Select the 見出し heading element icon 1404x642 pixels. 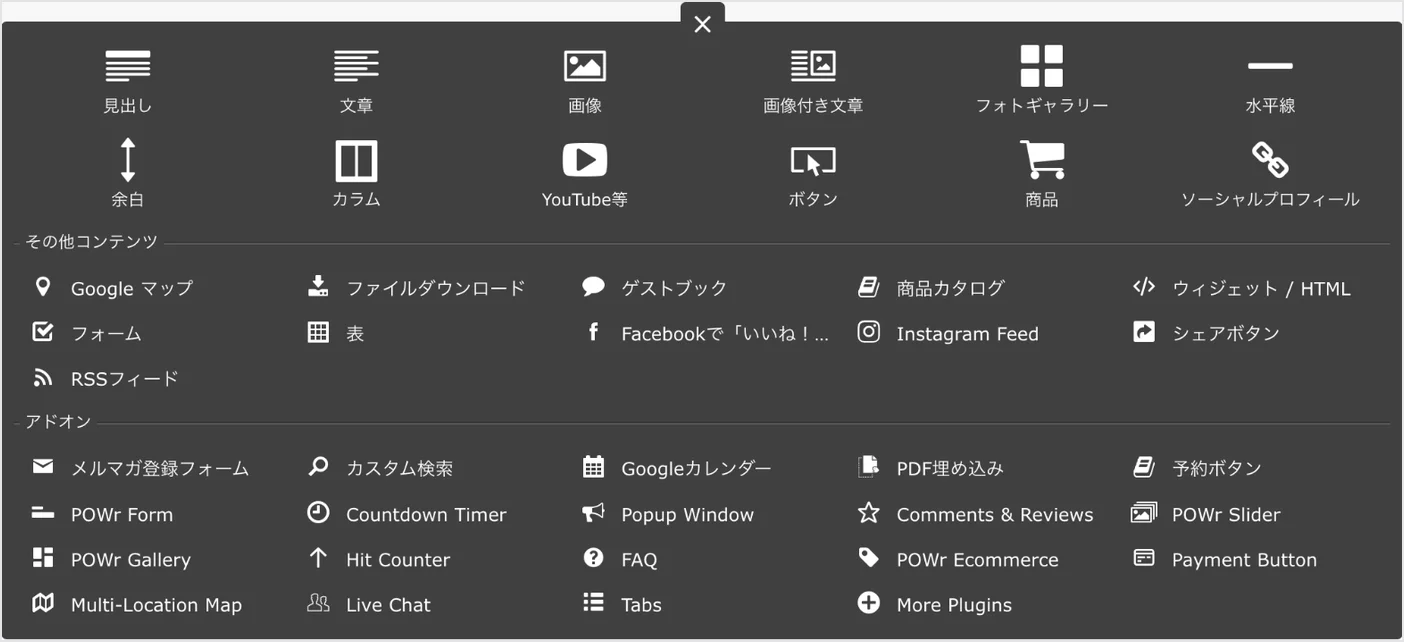pyautogui.click(x=128, y=66)
